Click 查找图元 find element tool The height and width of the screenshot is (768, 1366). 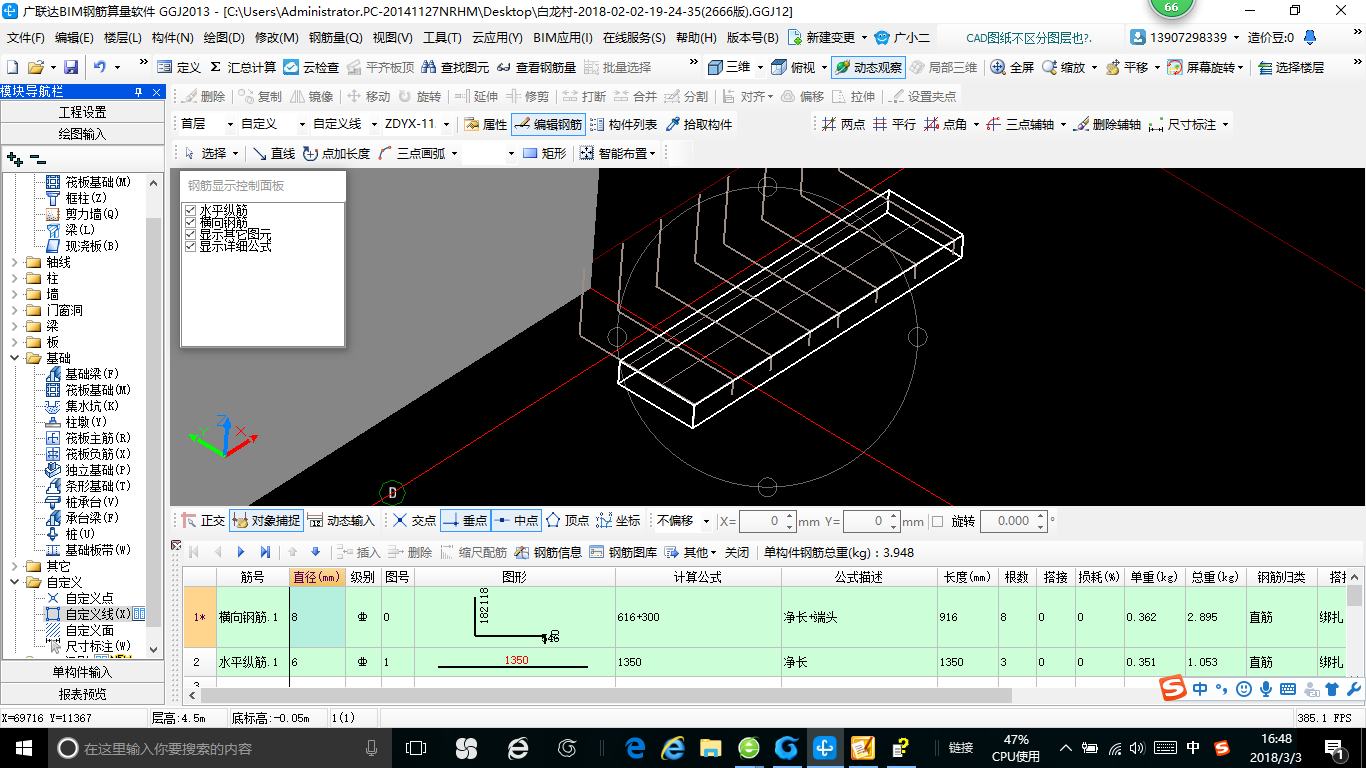point(455,67)
